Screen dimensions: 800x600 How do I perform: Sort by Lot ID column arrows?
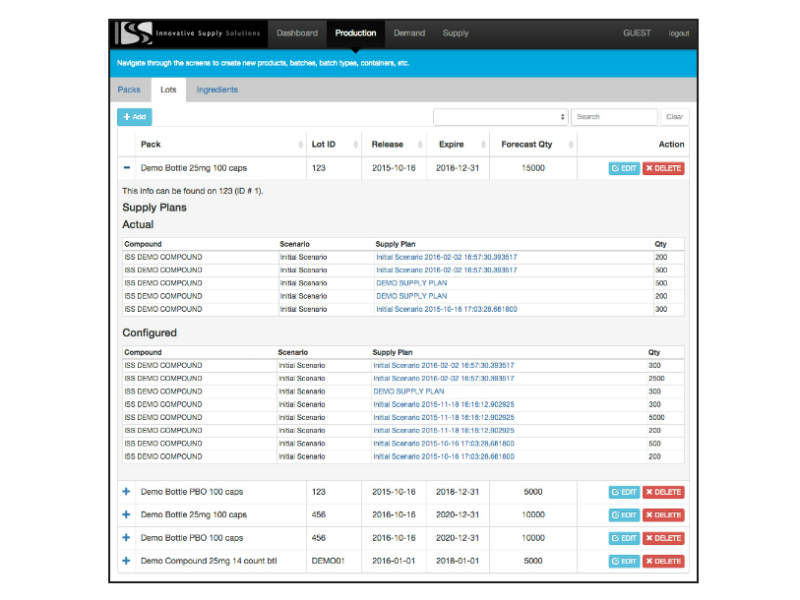tap(351, 145)
